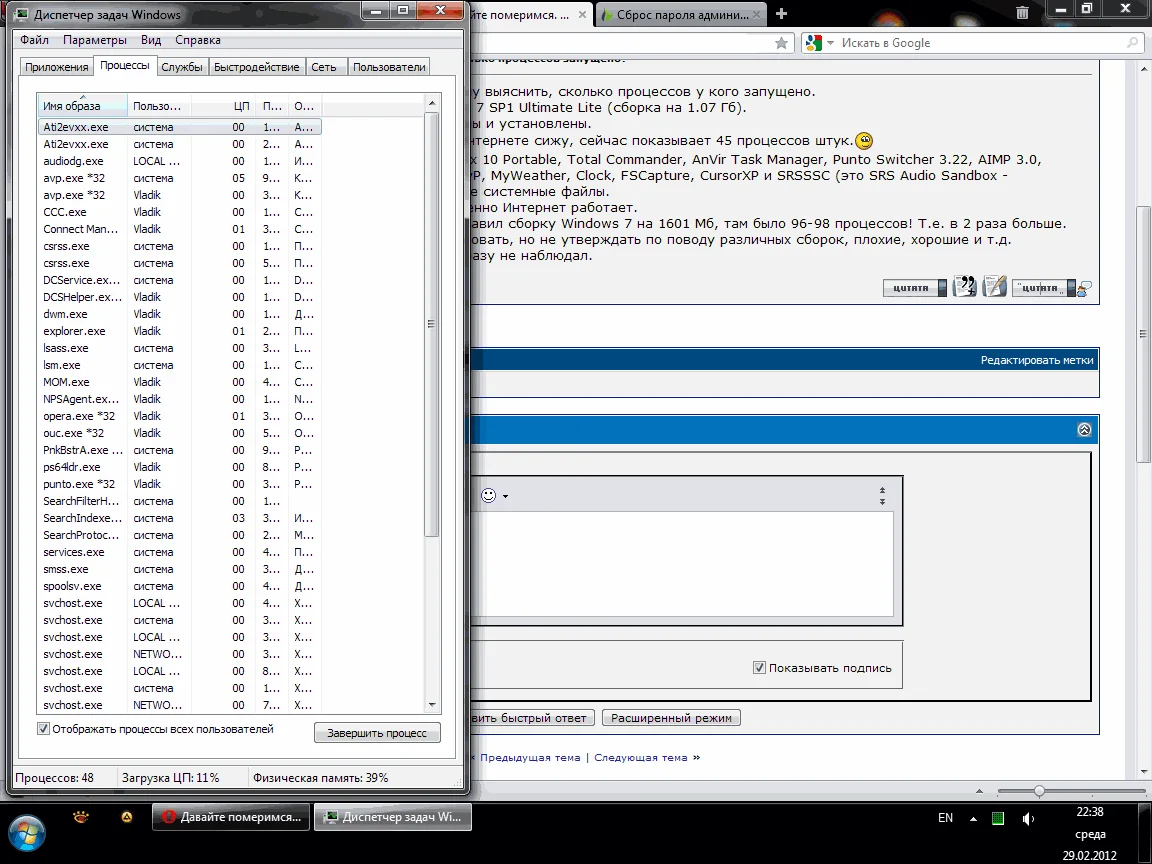The image size is (1152, 864).
Task: Toggle 'Отображать процессы всех пользователей' checkbox
Action: point(43,729)
